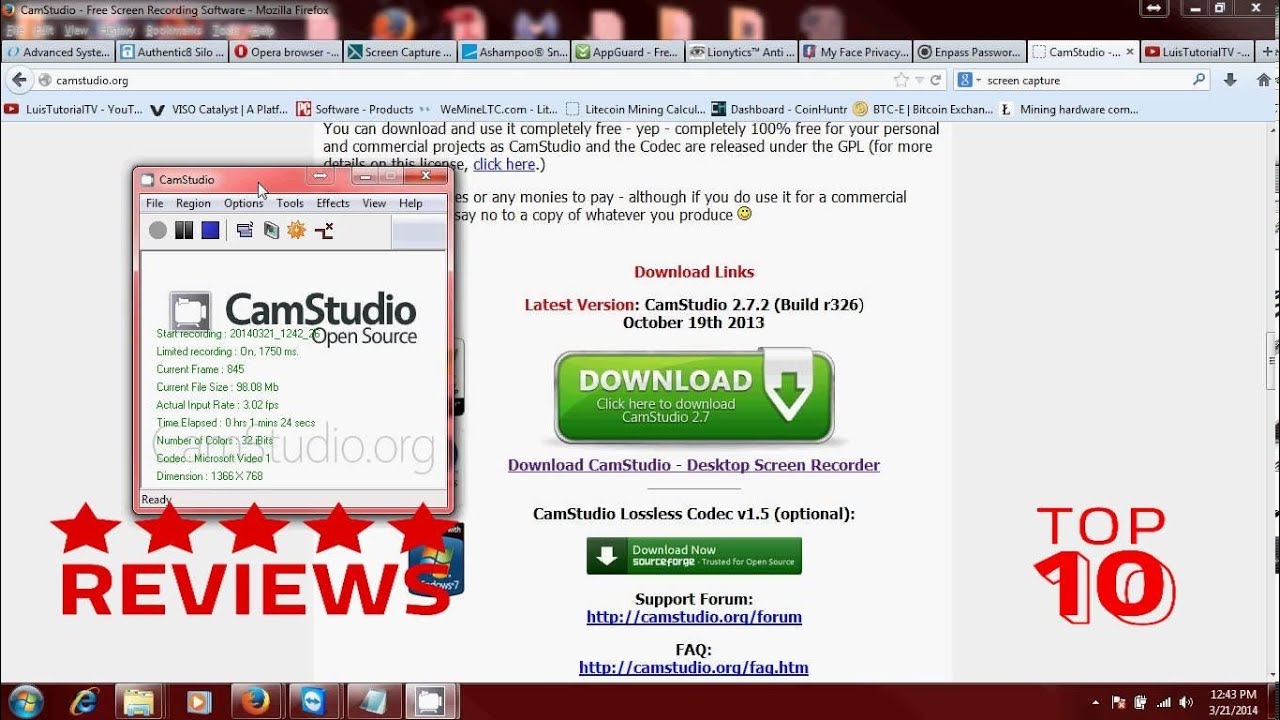
Task: Switch to LuisTutorialTV tab
Action: (1198, 52)
